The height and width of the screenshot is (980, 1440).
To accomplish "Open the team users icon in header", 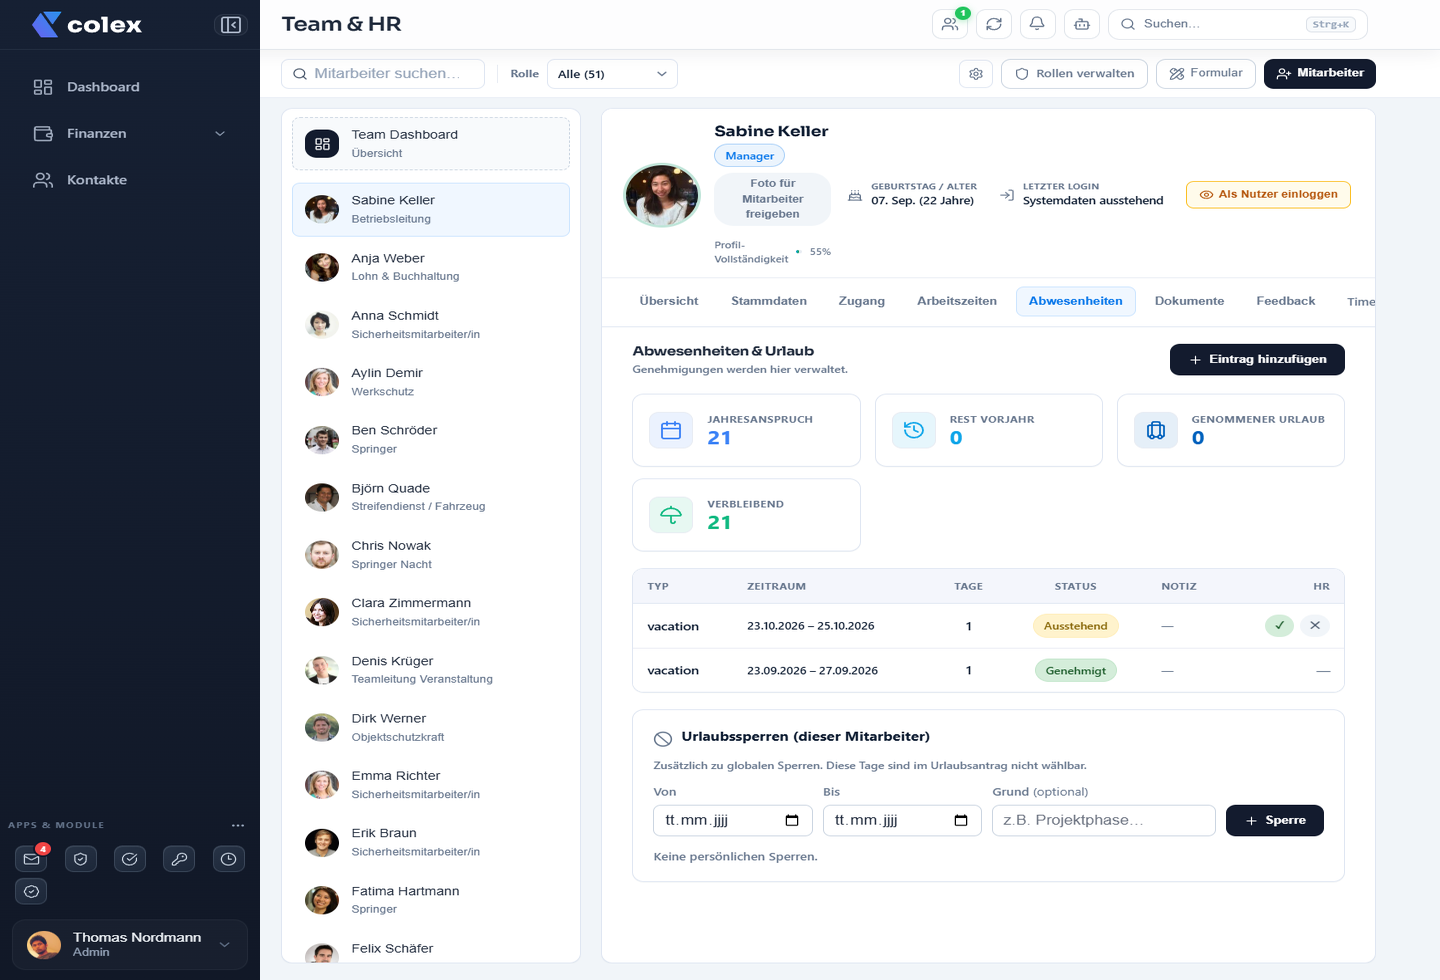I will pos(950,24).
